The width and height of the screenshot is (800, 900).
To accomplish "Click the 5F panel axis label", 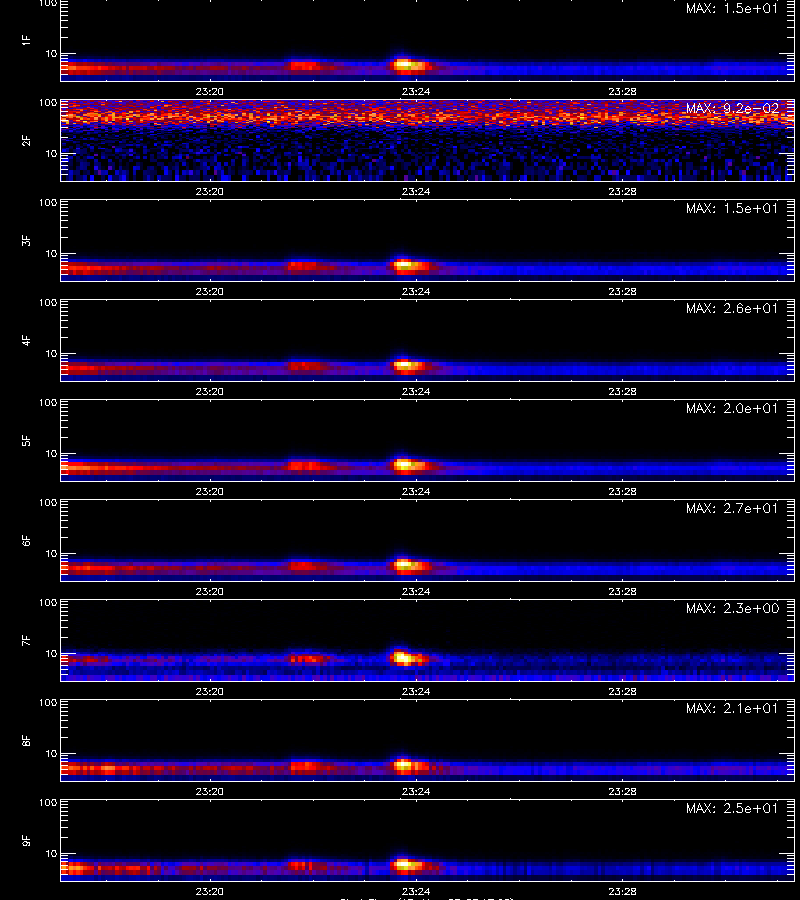I will 26,440.
